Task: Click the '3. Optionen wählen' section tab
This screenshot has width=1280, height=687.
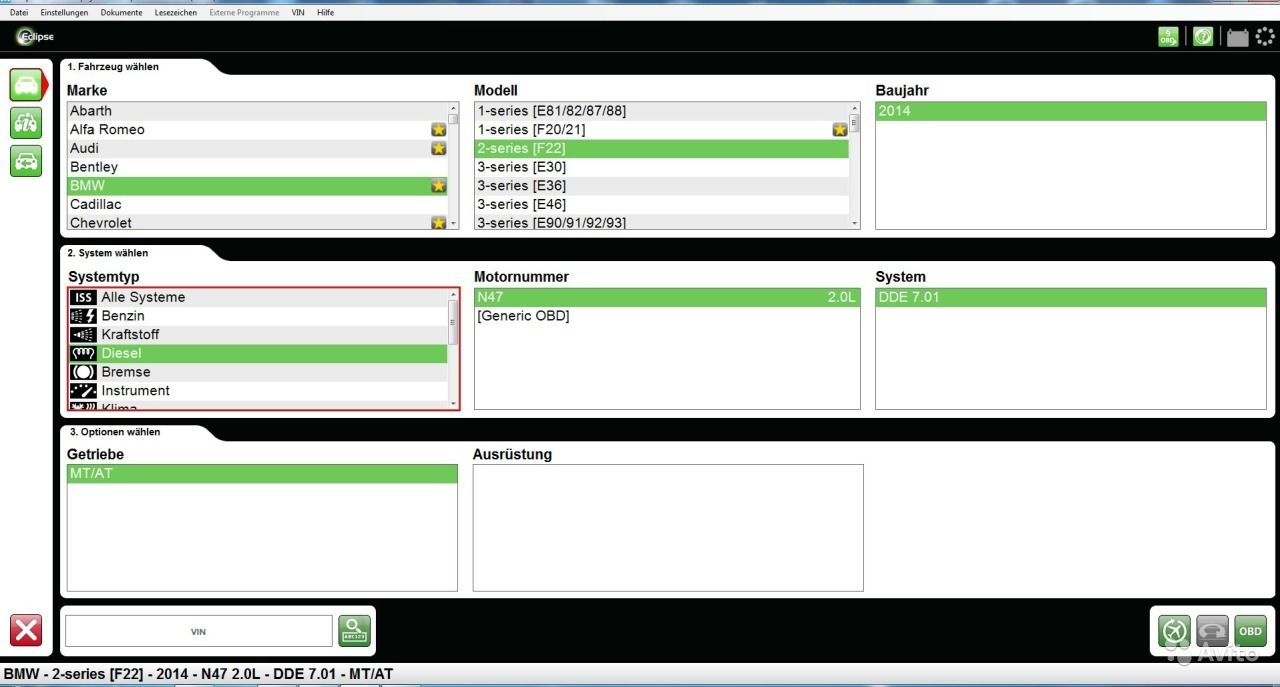Action: [x=115, y=432]
